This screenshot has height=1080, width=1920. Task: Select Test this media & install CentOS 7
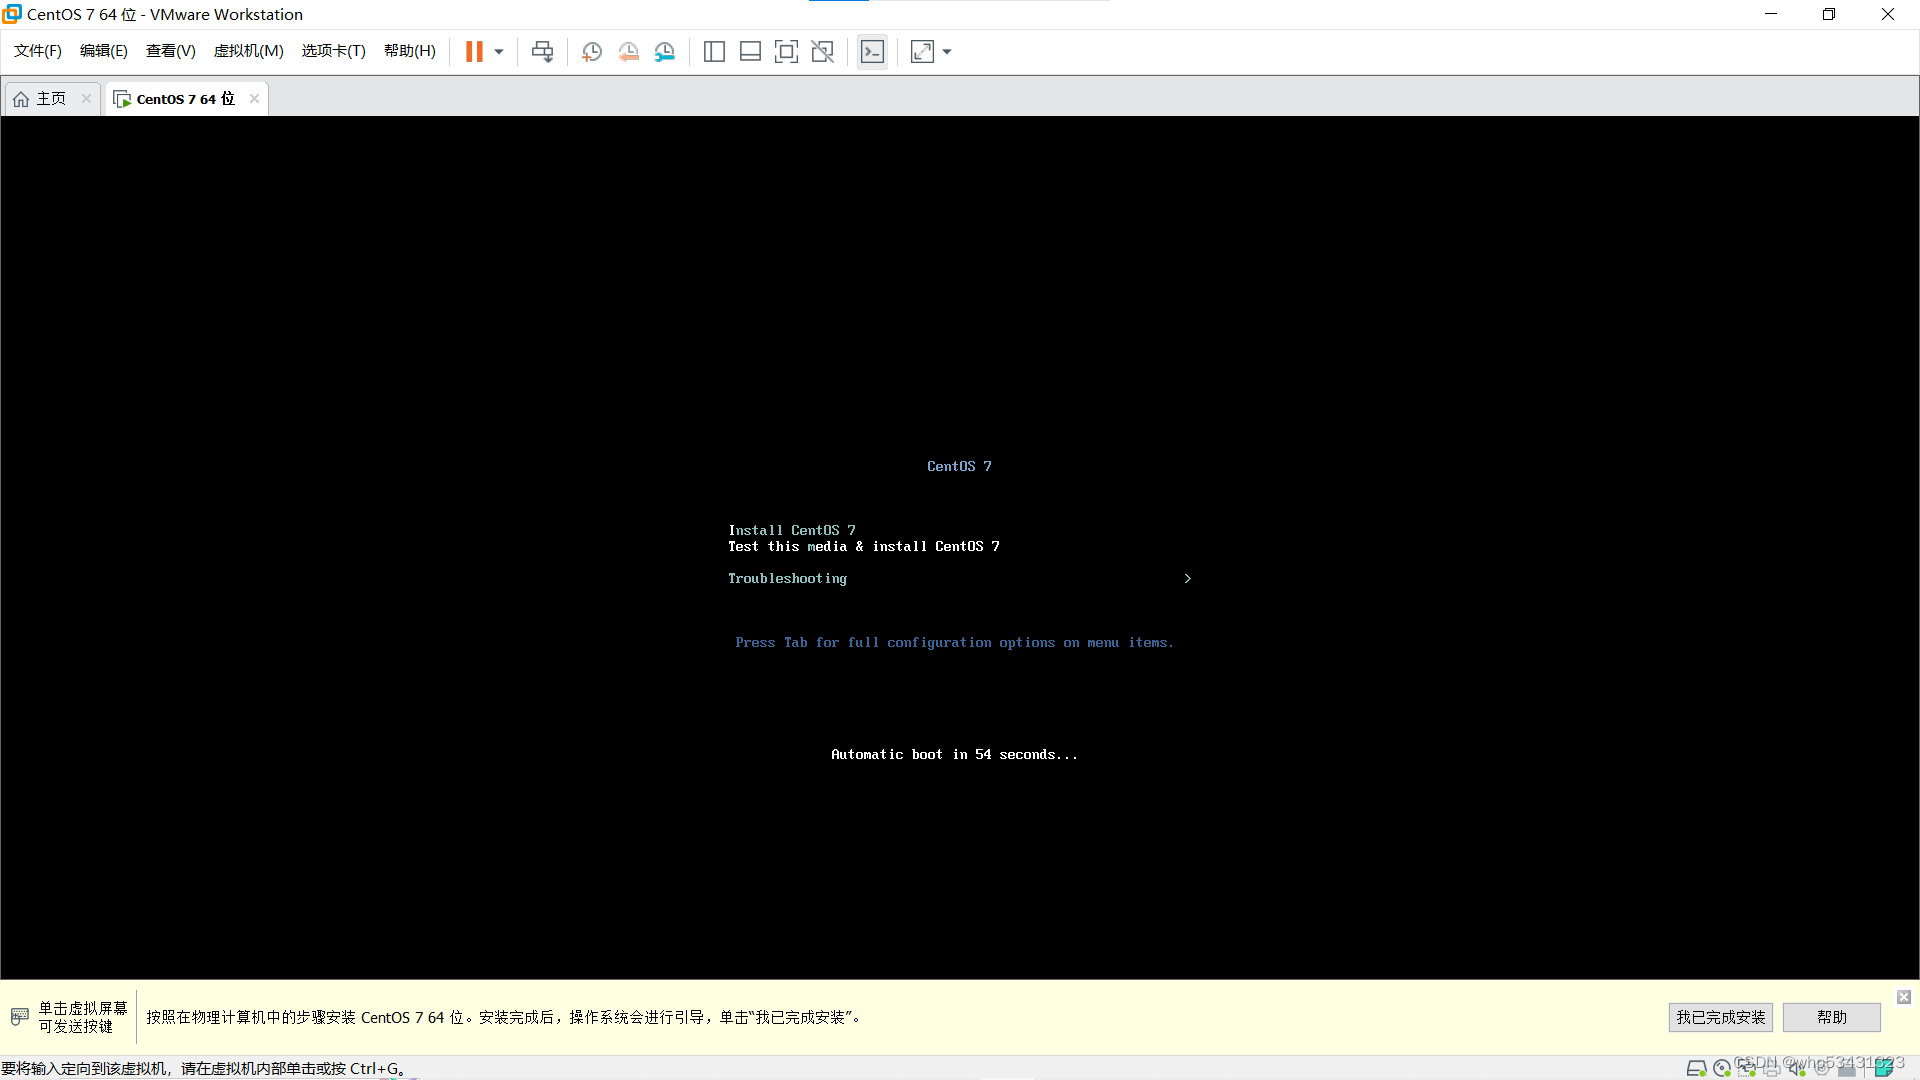point(864,546)
